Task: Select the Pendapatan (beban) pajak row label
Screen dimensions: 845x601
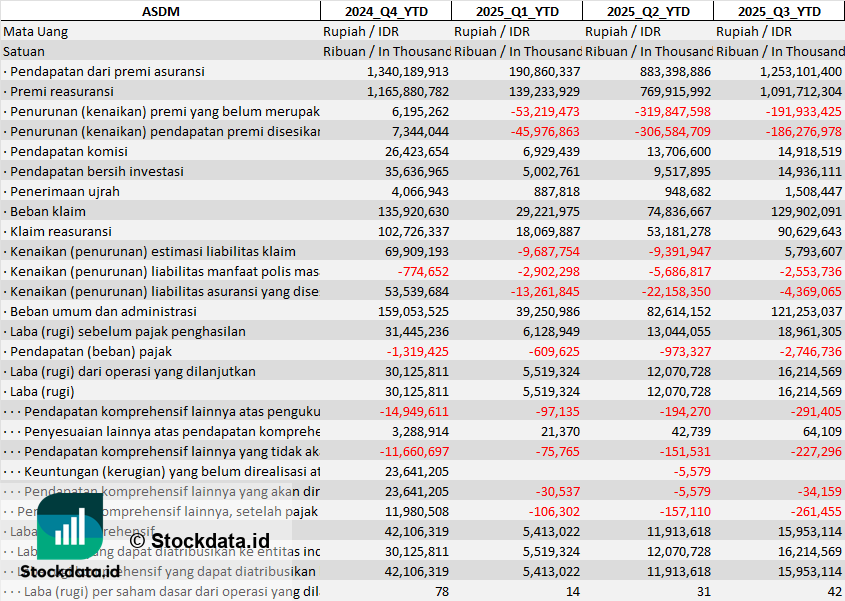Action: (91, 351)
